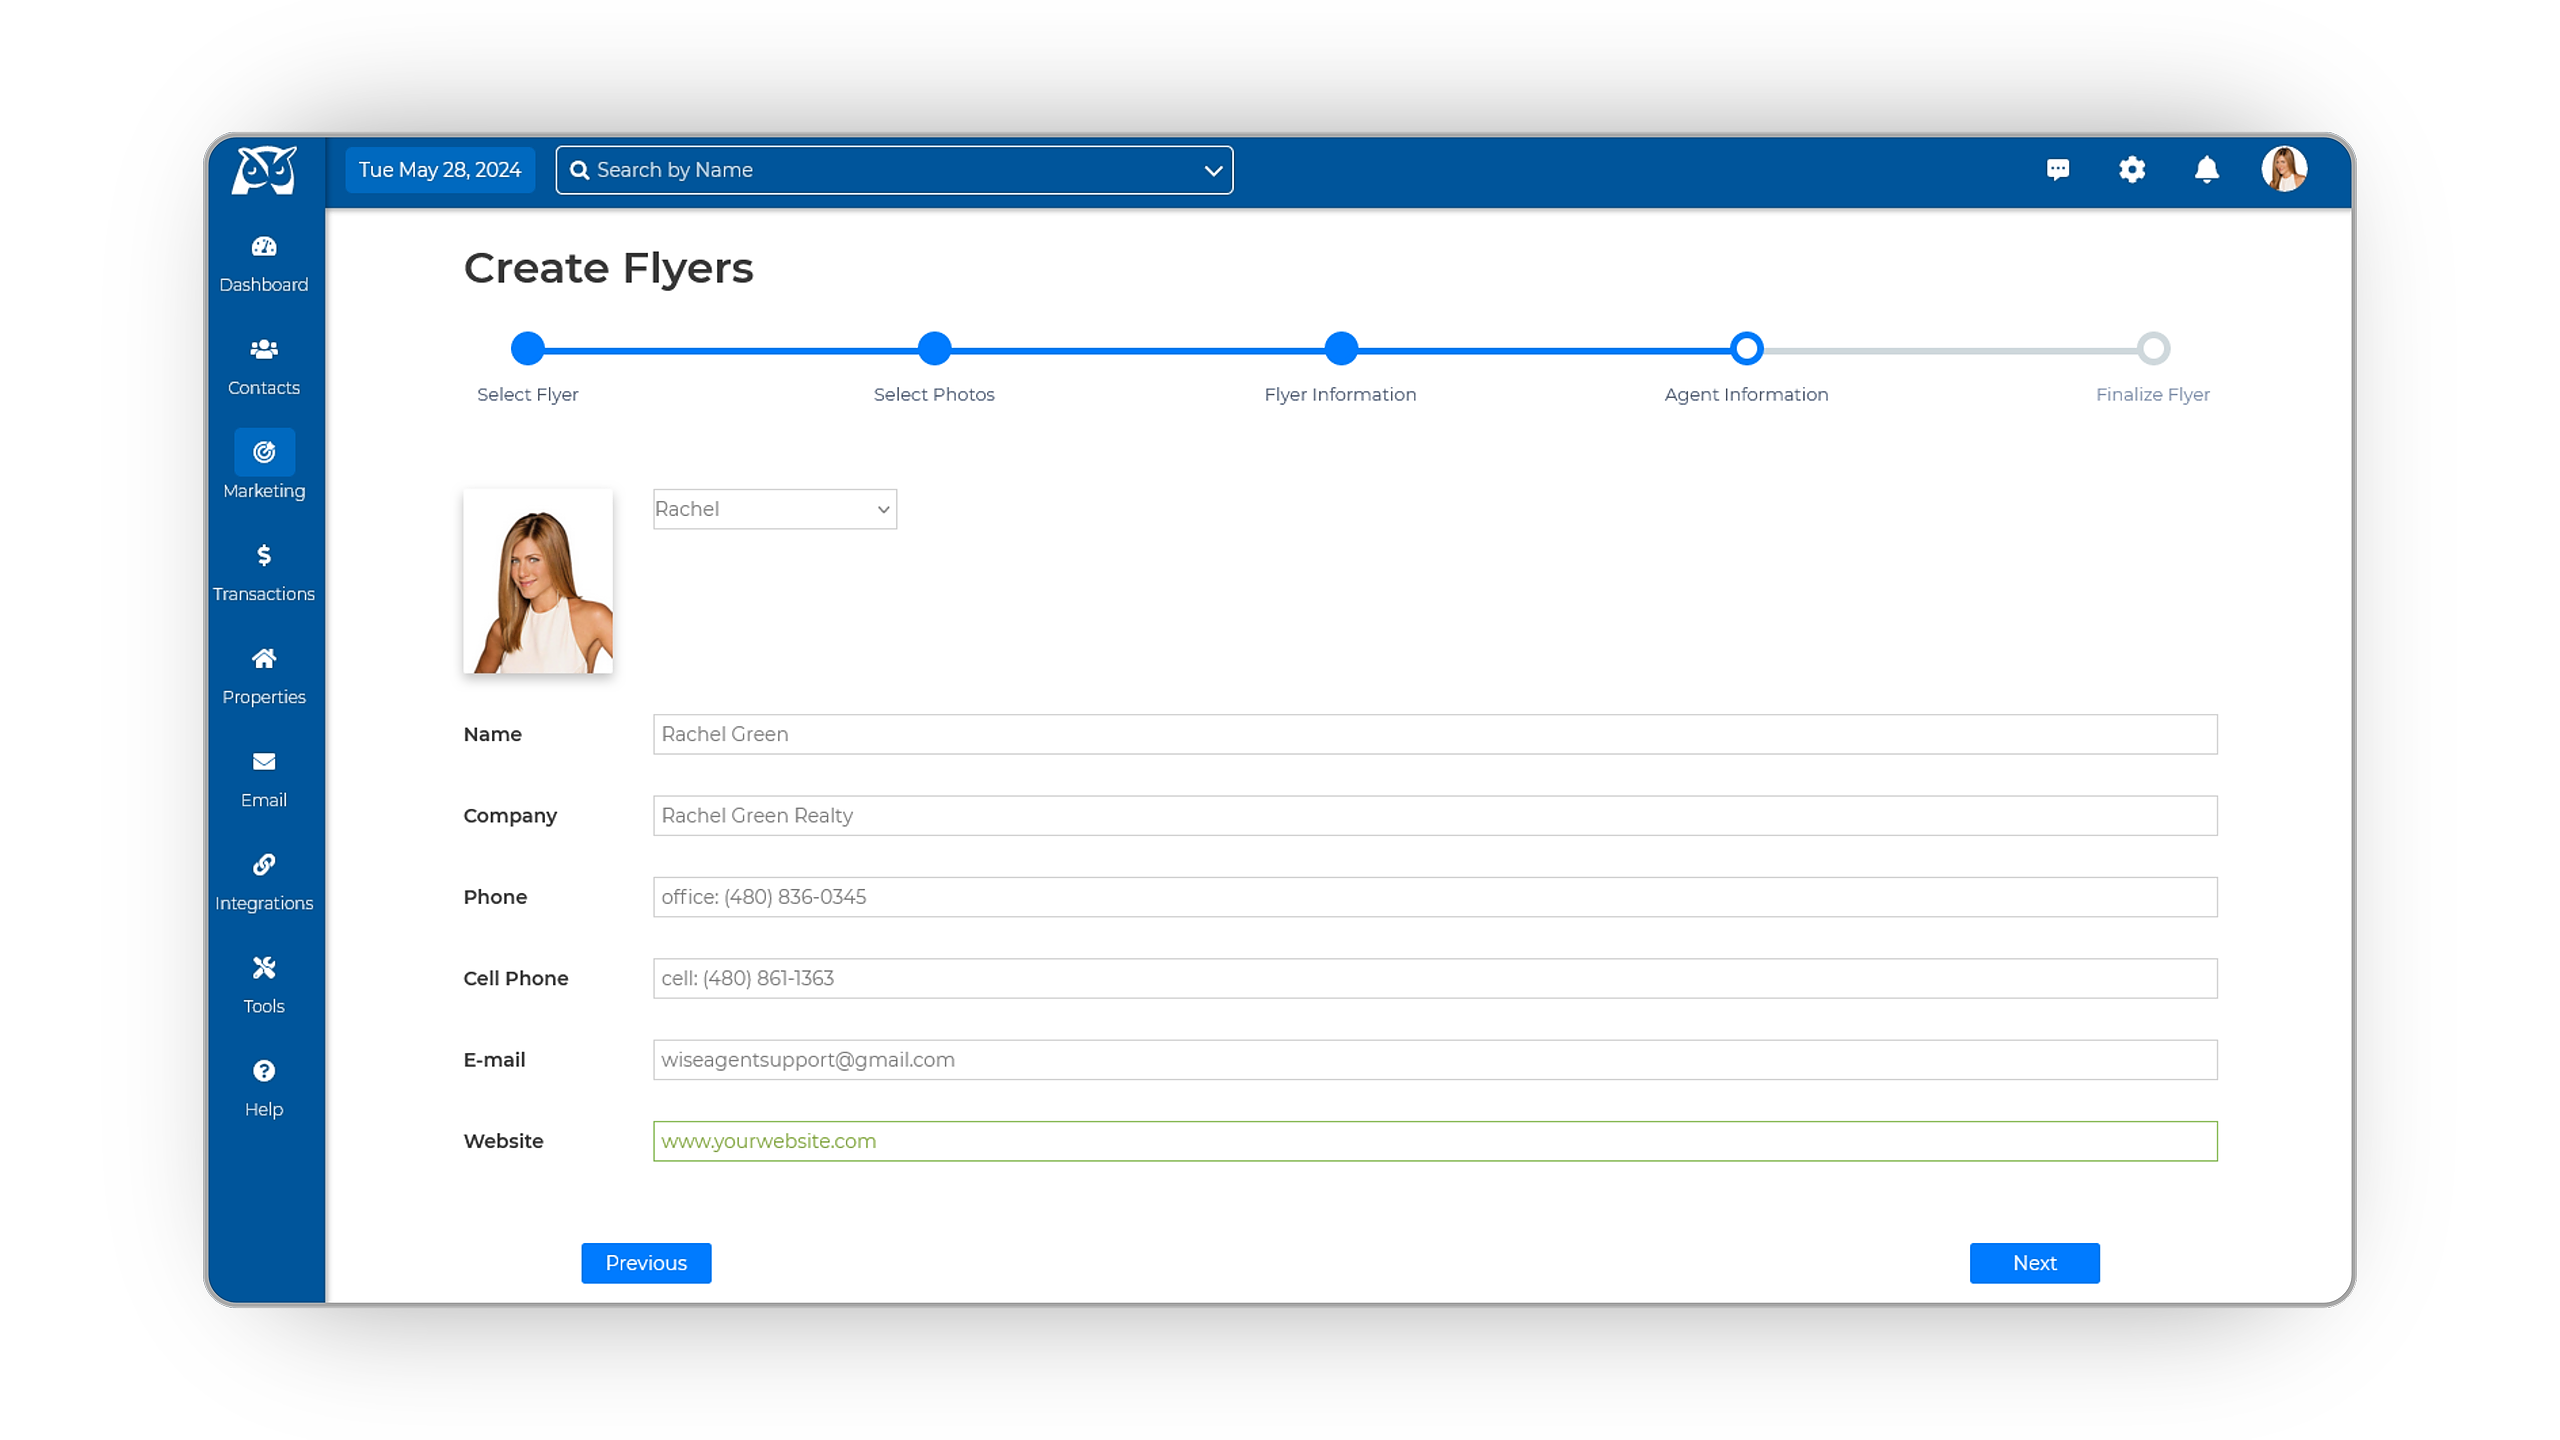
Task: Open the chat messages icon
Action: tap(2057, 169)
